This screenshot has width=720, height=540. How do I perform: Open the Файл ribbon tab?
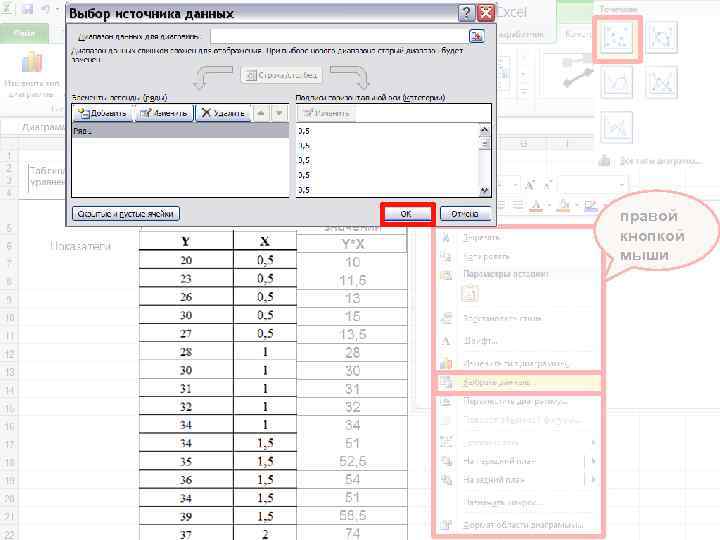click(x=24, y=33)
